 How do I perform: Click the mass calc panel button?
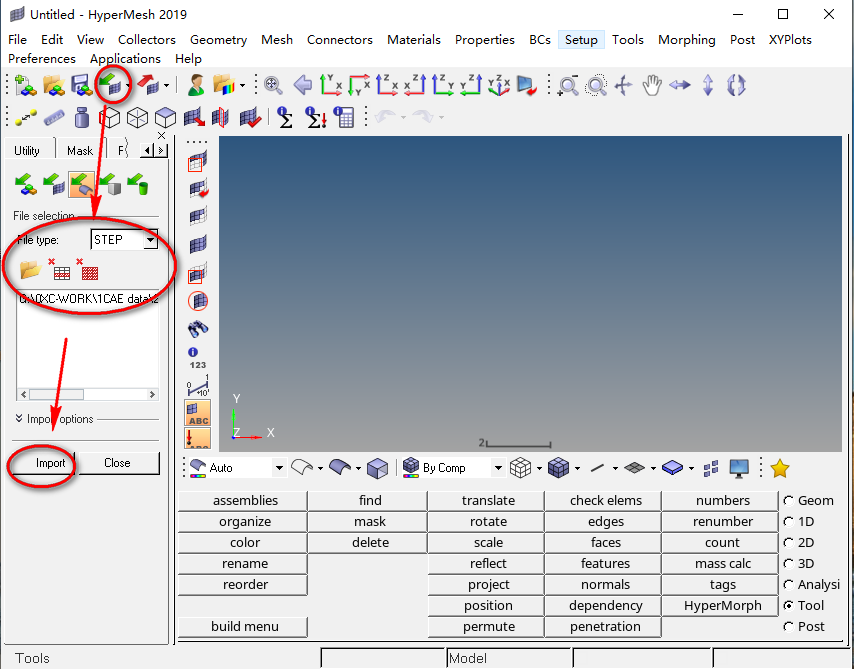[723, 563]
